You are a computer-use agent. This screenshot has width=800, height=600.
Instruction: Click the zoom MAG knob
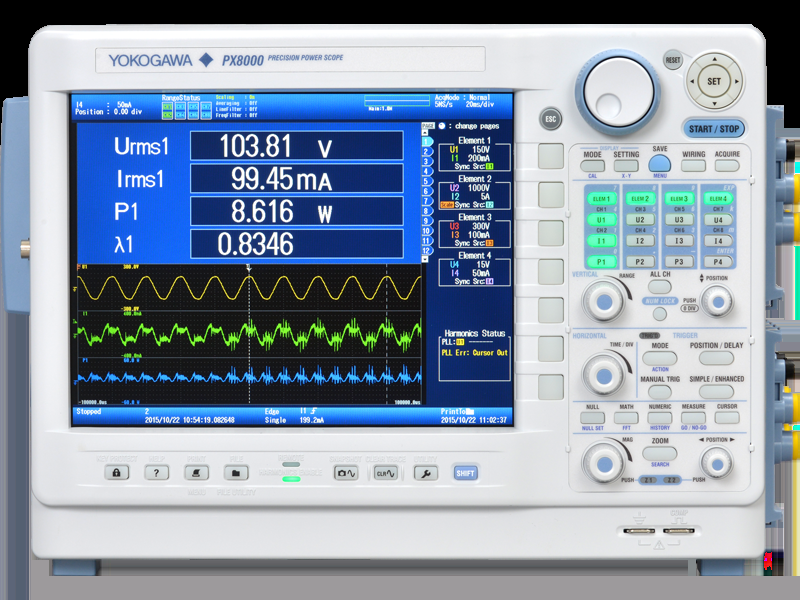(604, 464)
